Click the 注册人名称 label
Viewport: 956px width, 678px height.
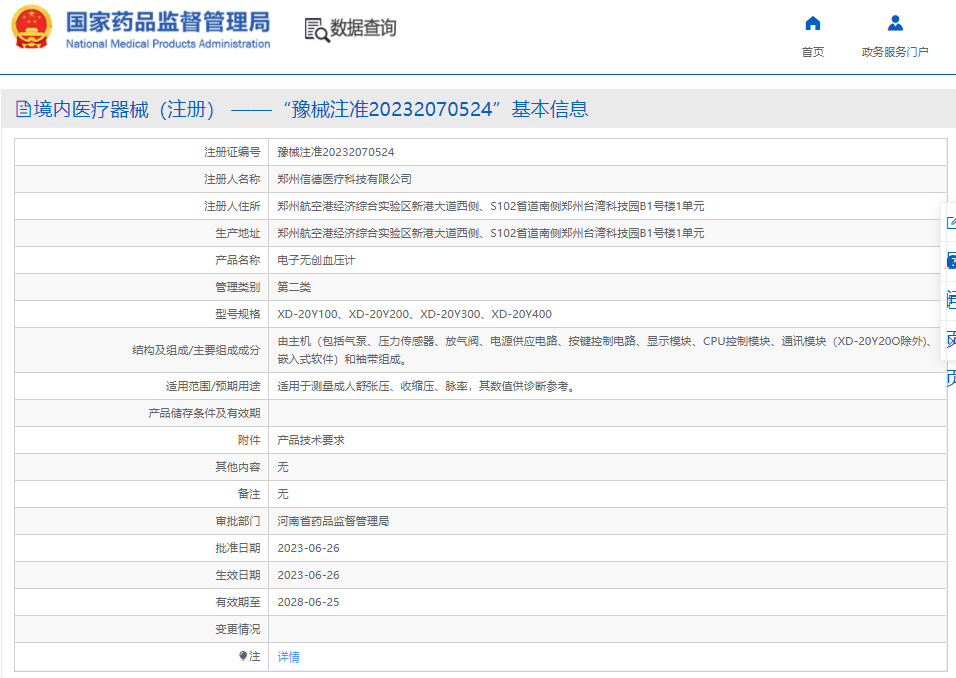pos(232,179)
